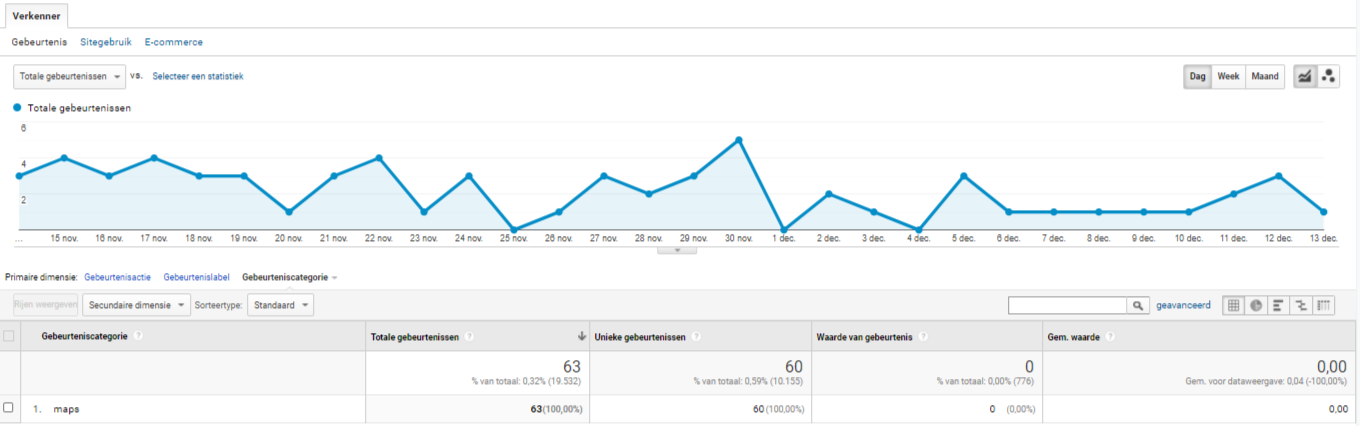This screenshot has width=1360, height=426.
Task: Click the table search input field
Action: point(1067,305)
